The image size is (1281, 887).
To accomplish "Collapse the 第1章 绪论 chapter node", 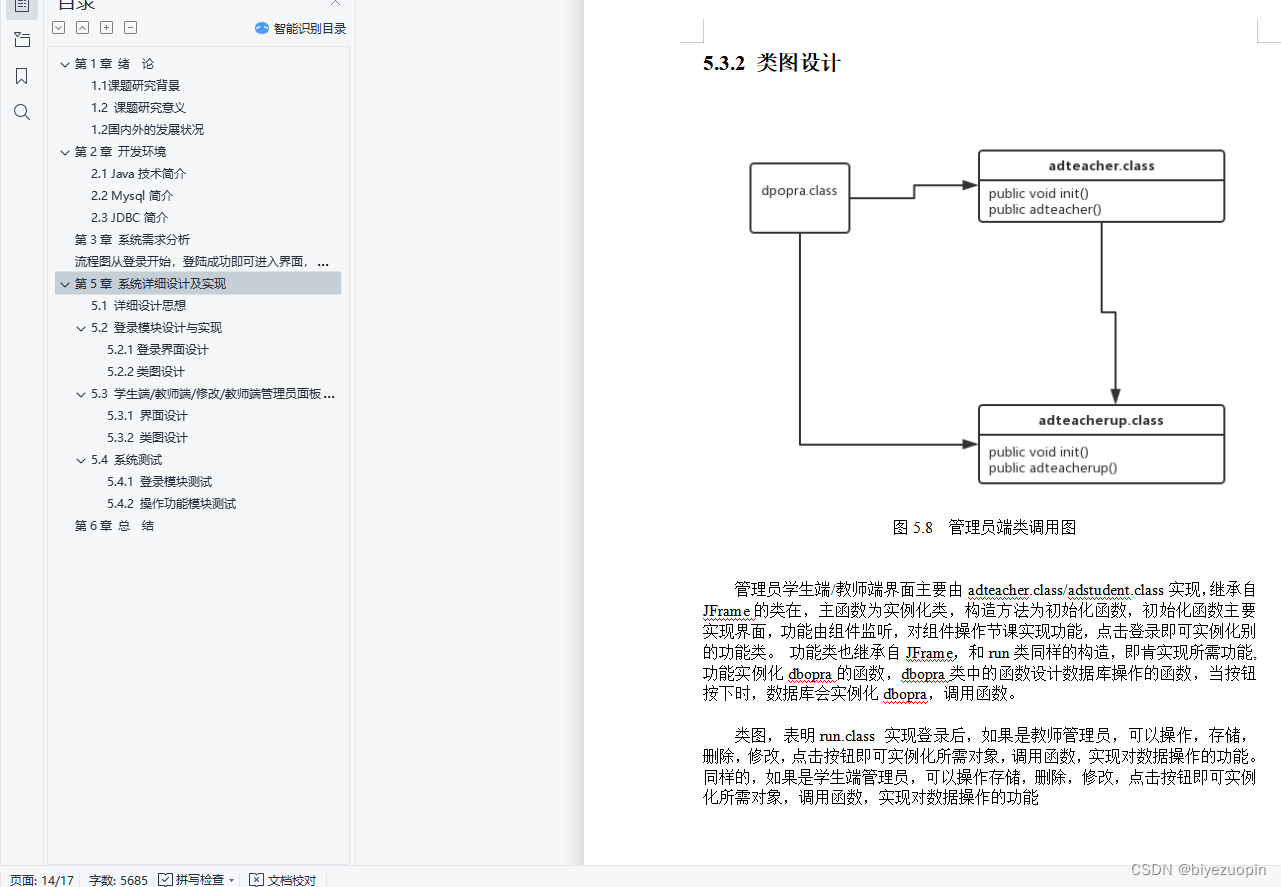I will coord(64,63).
